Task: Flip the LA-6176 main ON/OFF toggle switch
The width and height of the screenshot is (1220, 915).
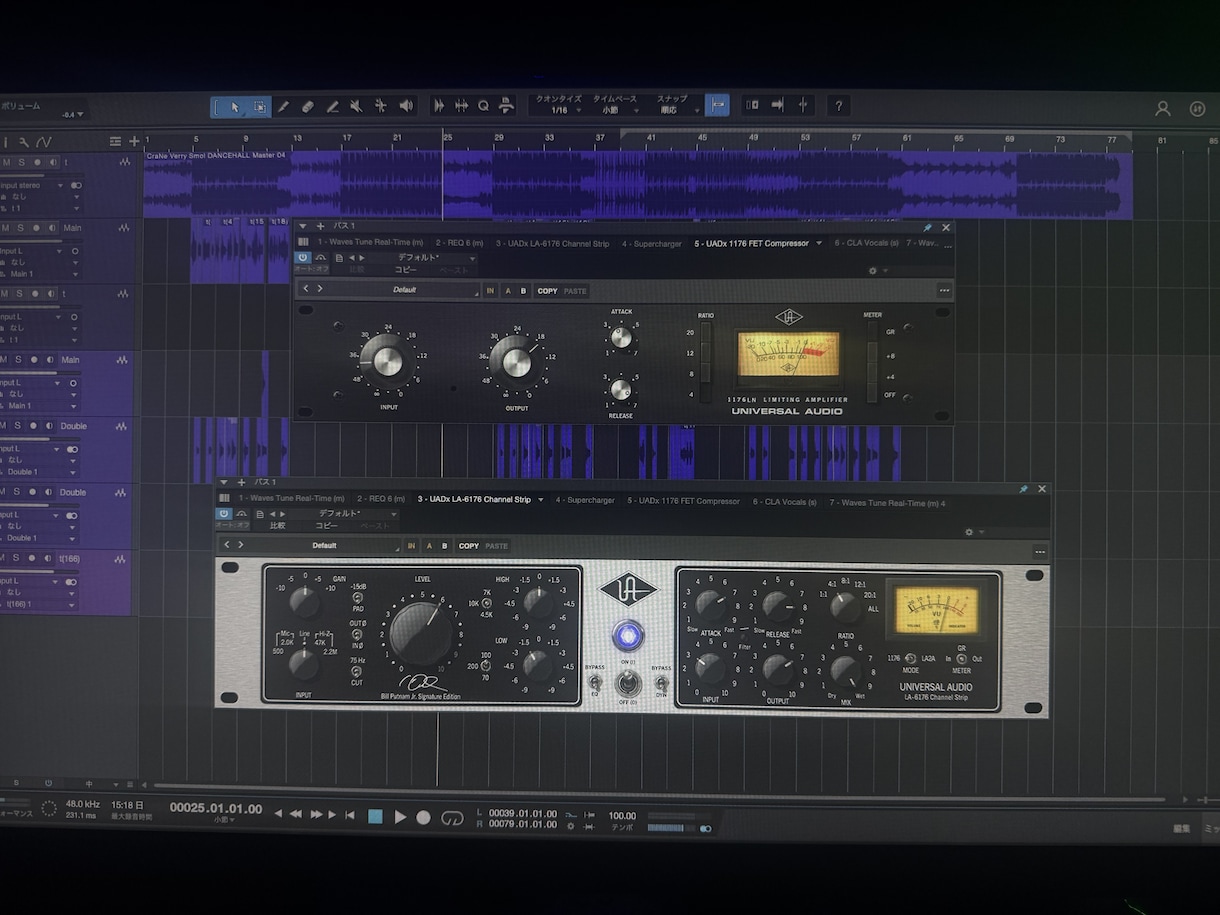Action: 628,682
